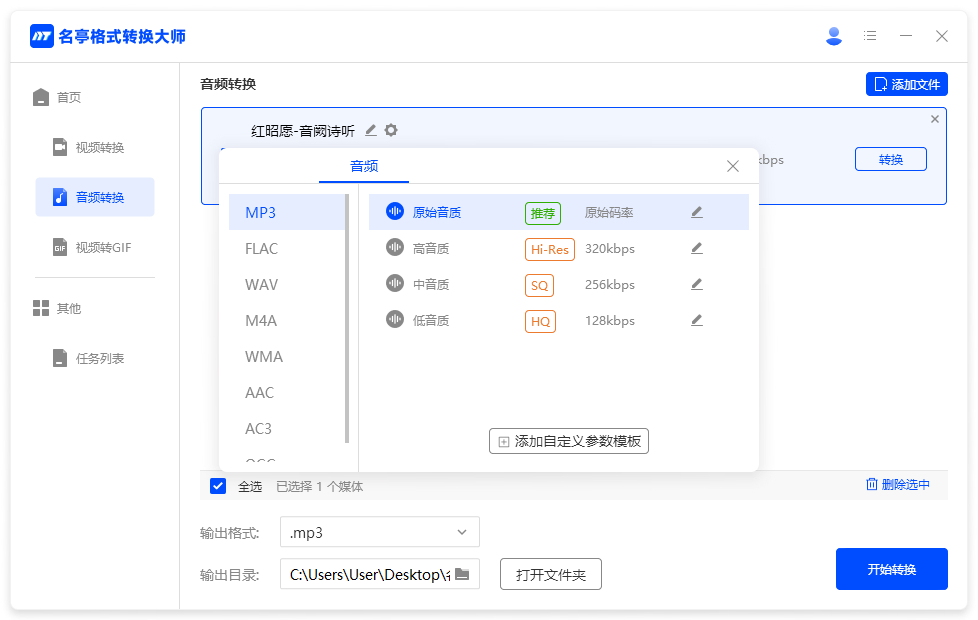Screen dimensions: 978x620
Task: Choose WAV in the format list
Action: [262, 284]
